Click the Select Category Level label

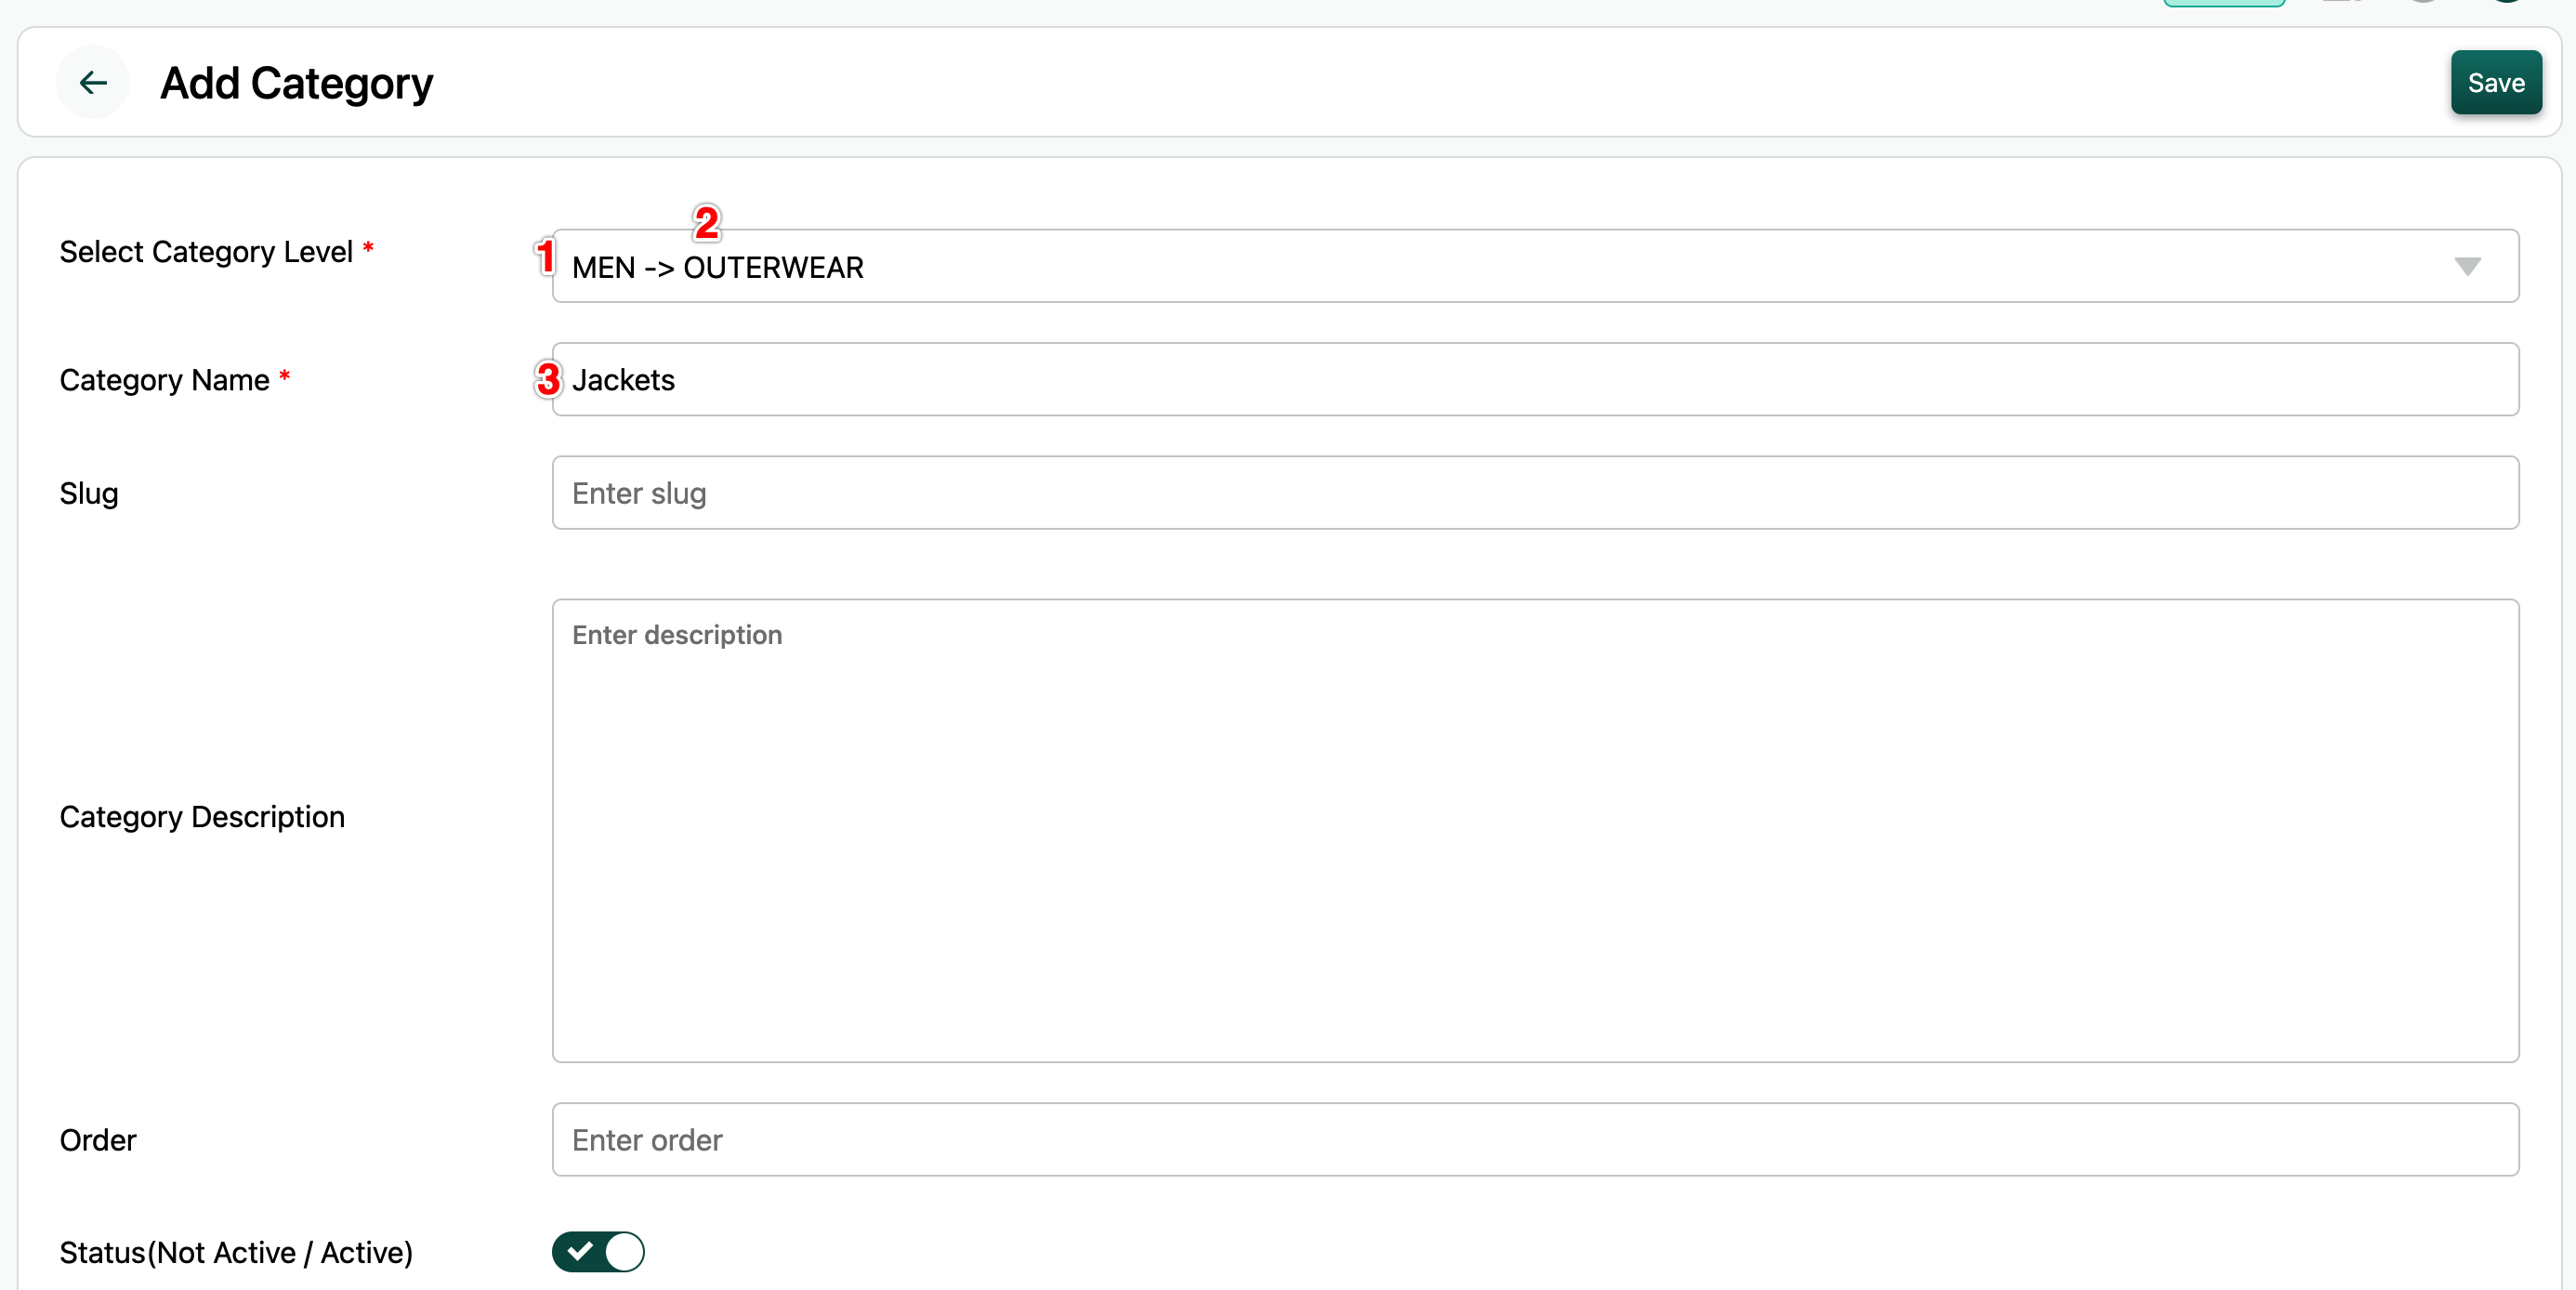click(206, 252)
